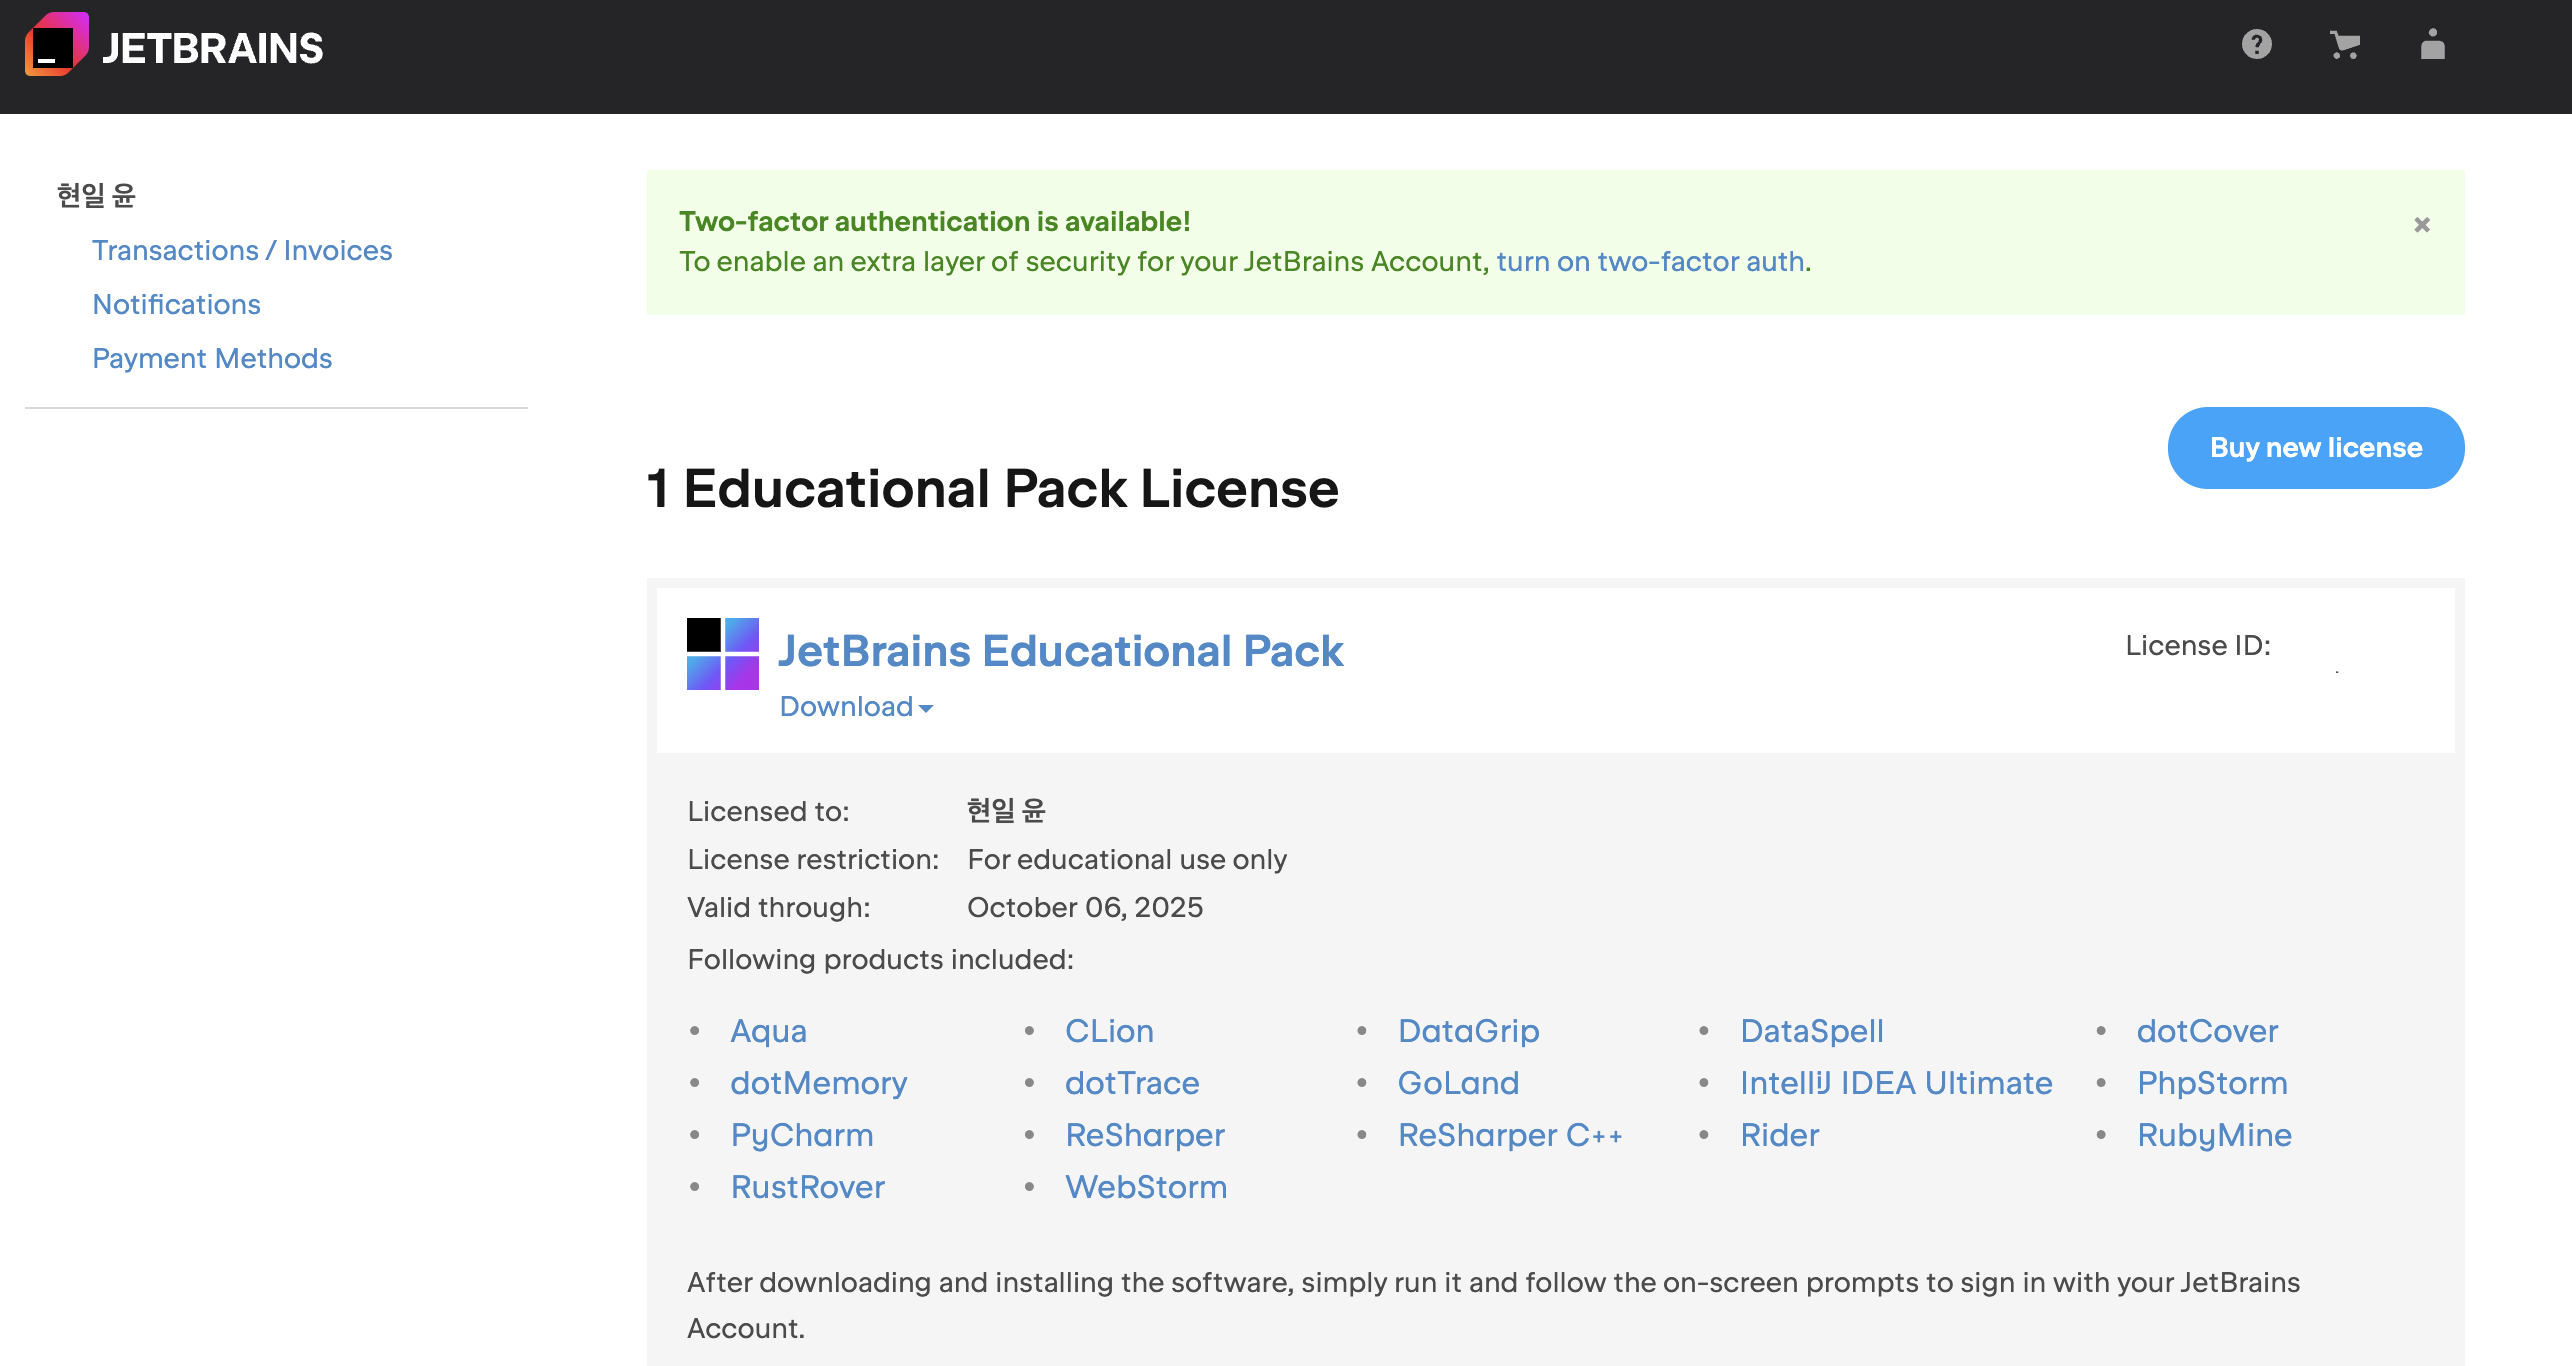Go to Notifications in sidebar

click(x=176, y=304)
